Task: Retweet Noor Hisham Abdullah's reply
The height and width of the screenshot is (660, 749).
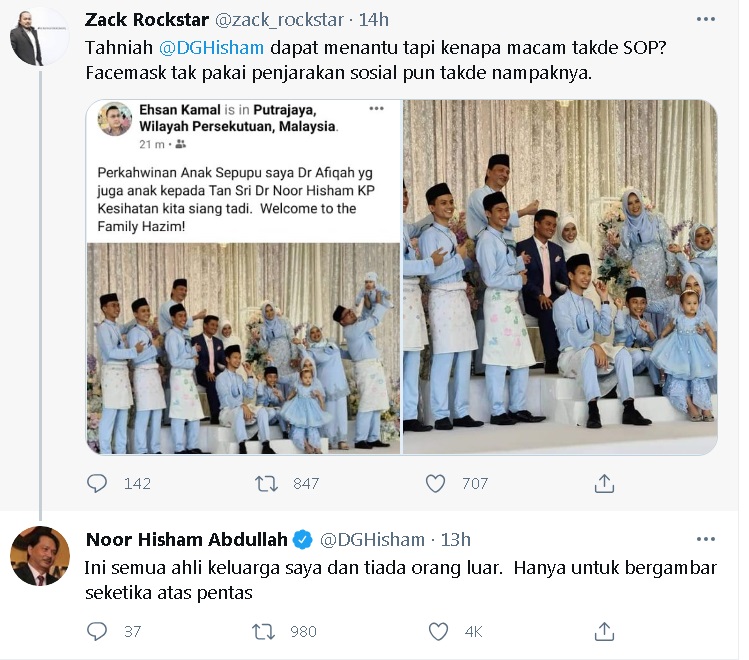Action: pyautogui.click(x=263, y=631)
